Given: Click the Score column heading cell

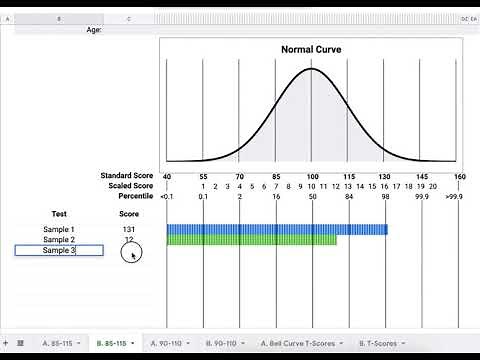Looking at the screenshot, I should (129, 214).
